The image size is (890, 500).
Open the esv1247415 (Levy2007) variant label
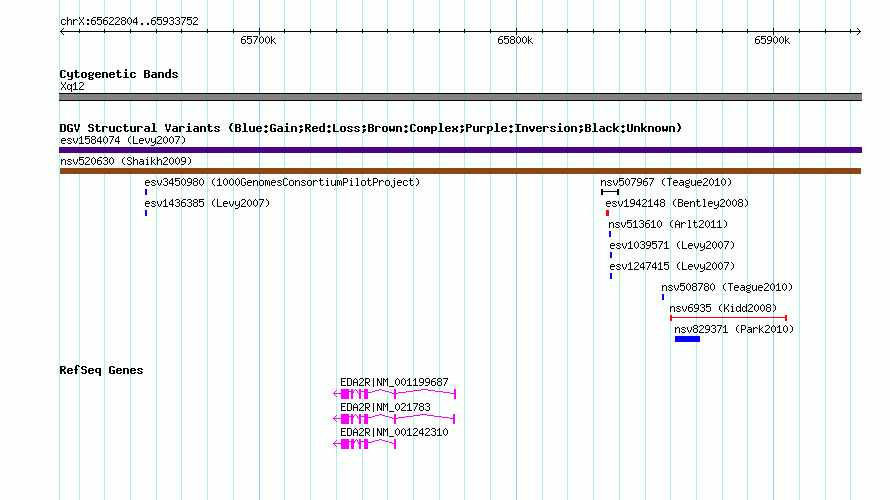672,266
